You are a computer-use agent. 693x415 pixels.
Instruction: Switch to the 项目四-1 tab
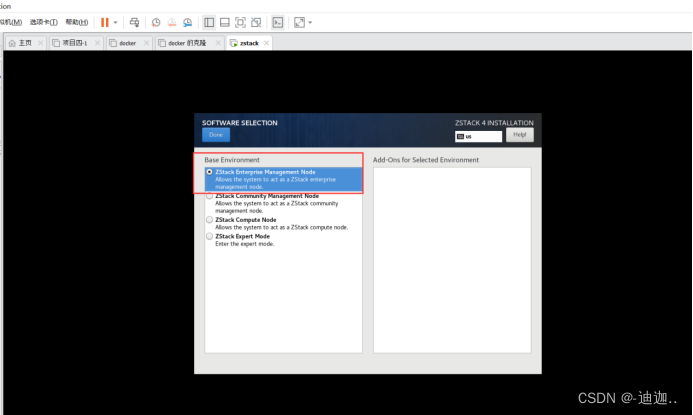point(75,43)
